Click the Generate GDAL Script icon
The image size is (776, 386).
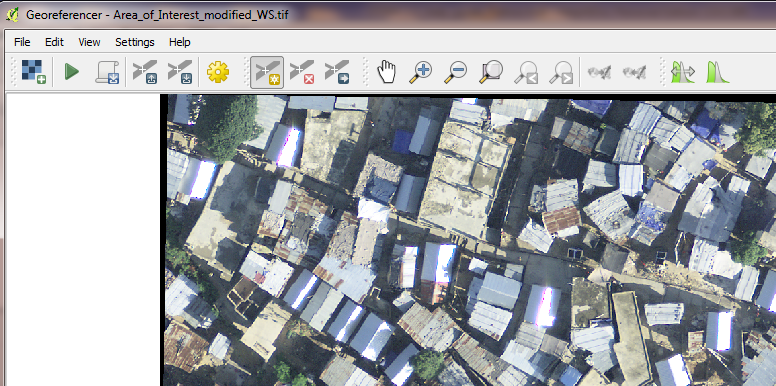tap(107, 72)
